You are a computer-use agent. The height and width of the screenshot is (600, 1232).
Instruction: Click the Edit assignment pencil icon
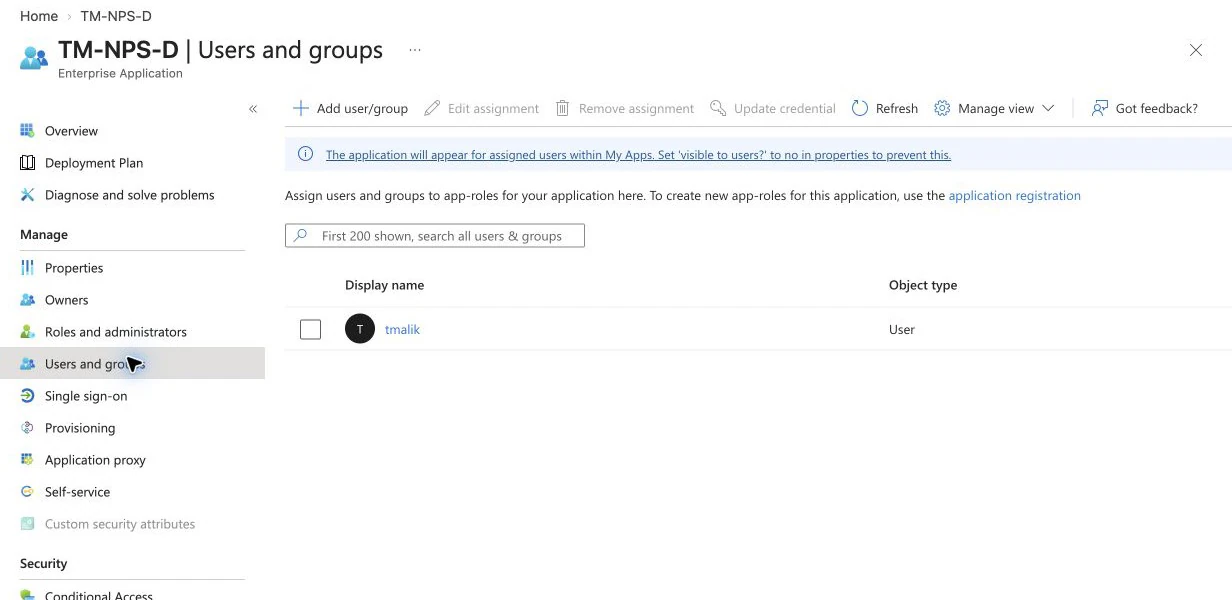432,108
